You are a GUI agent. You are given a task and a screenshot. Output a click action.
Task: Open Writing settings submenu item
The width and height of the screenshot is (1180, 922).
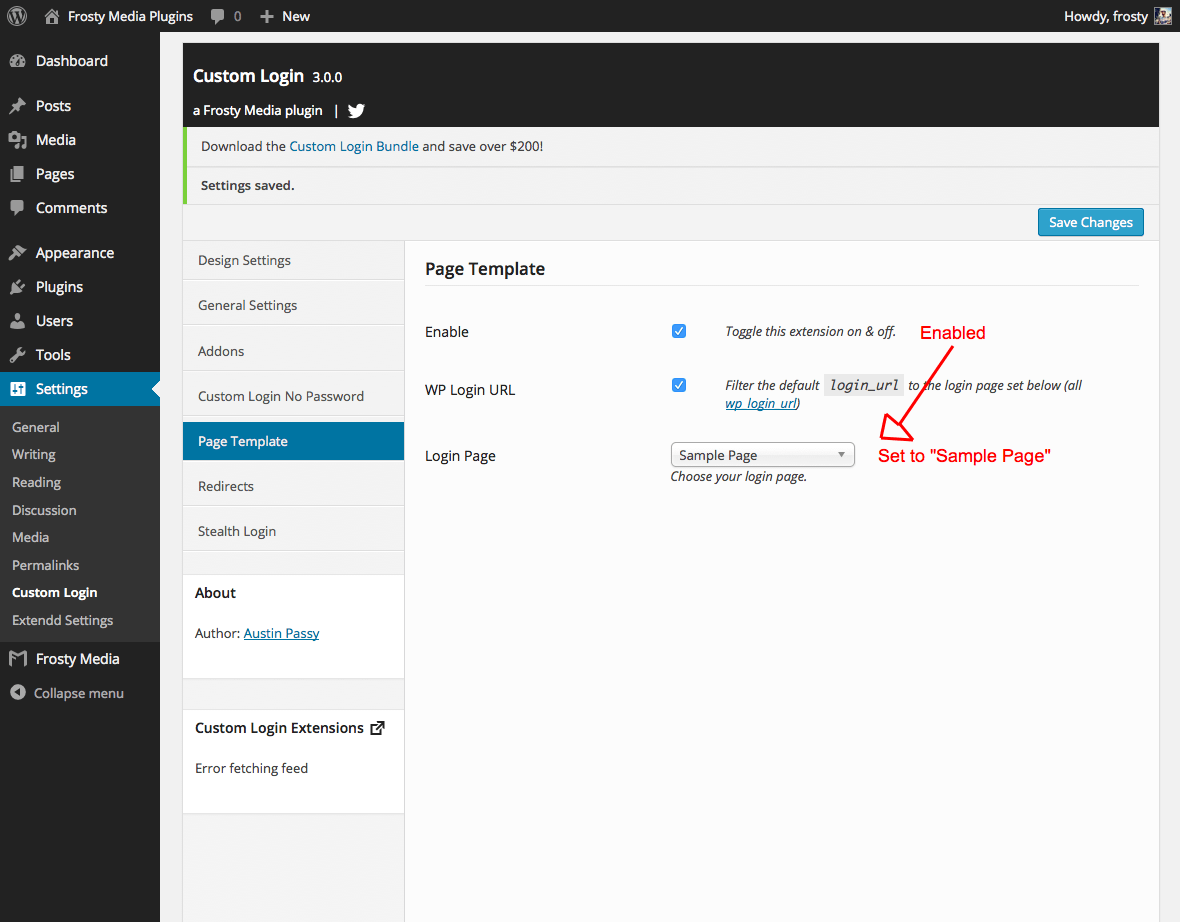click(x=34, y=455)
